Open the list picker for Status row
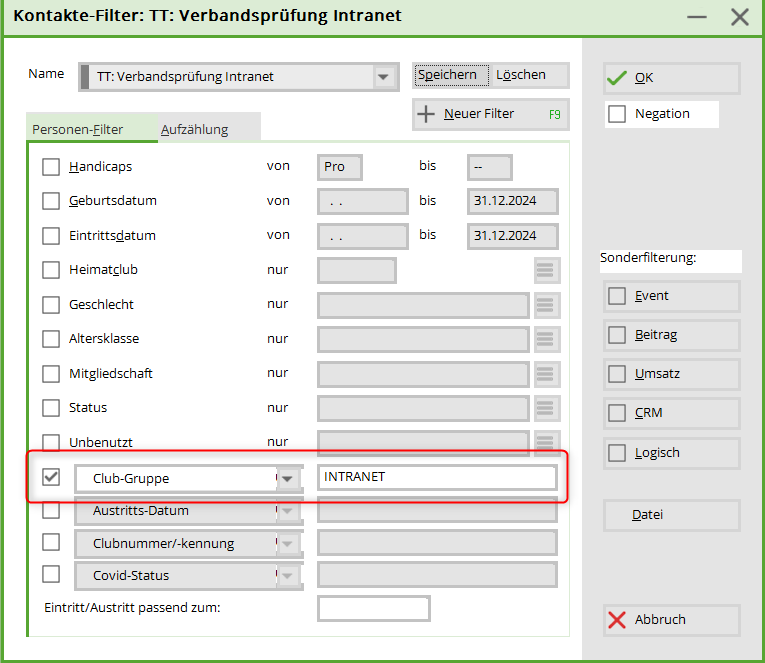The height and width of the screenshot is (663, 765). click(544, 408)
